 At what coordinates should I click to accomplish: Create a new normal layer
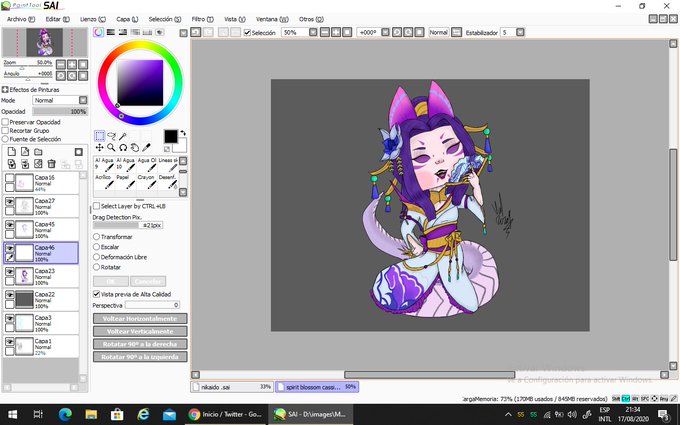pos(12,151)
